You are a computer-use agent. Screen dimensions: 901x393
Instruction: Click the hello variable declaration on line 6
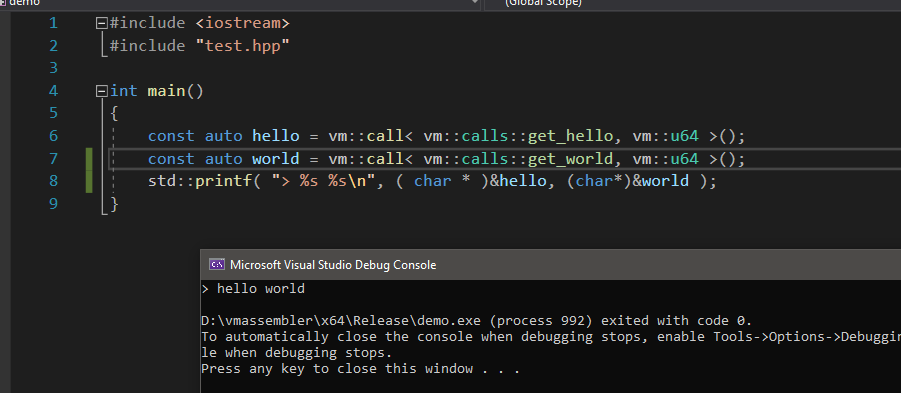coord(276,136)
